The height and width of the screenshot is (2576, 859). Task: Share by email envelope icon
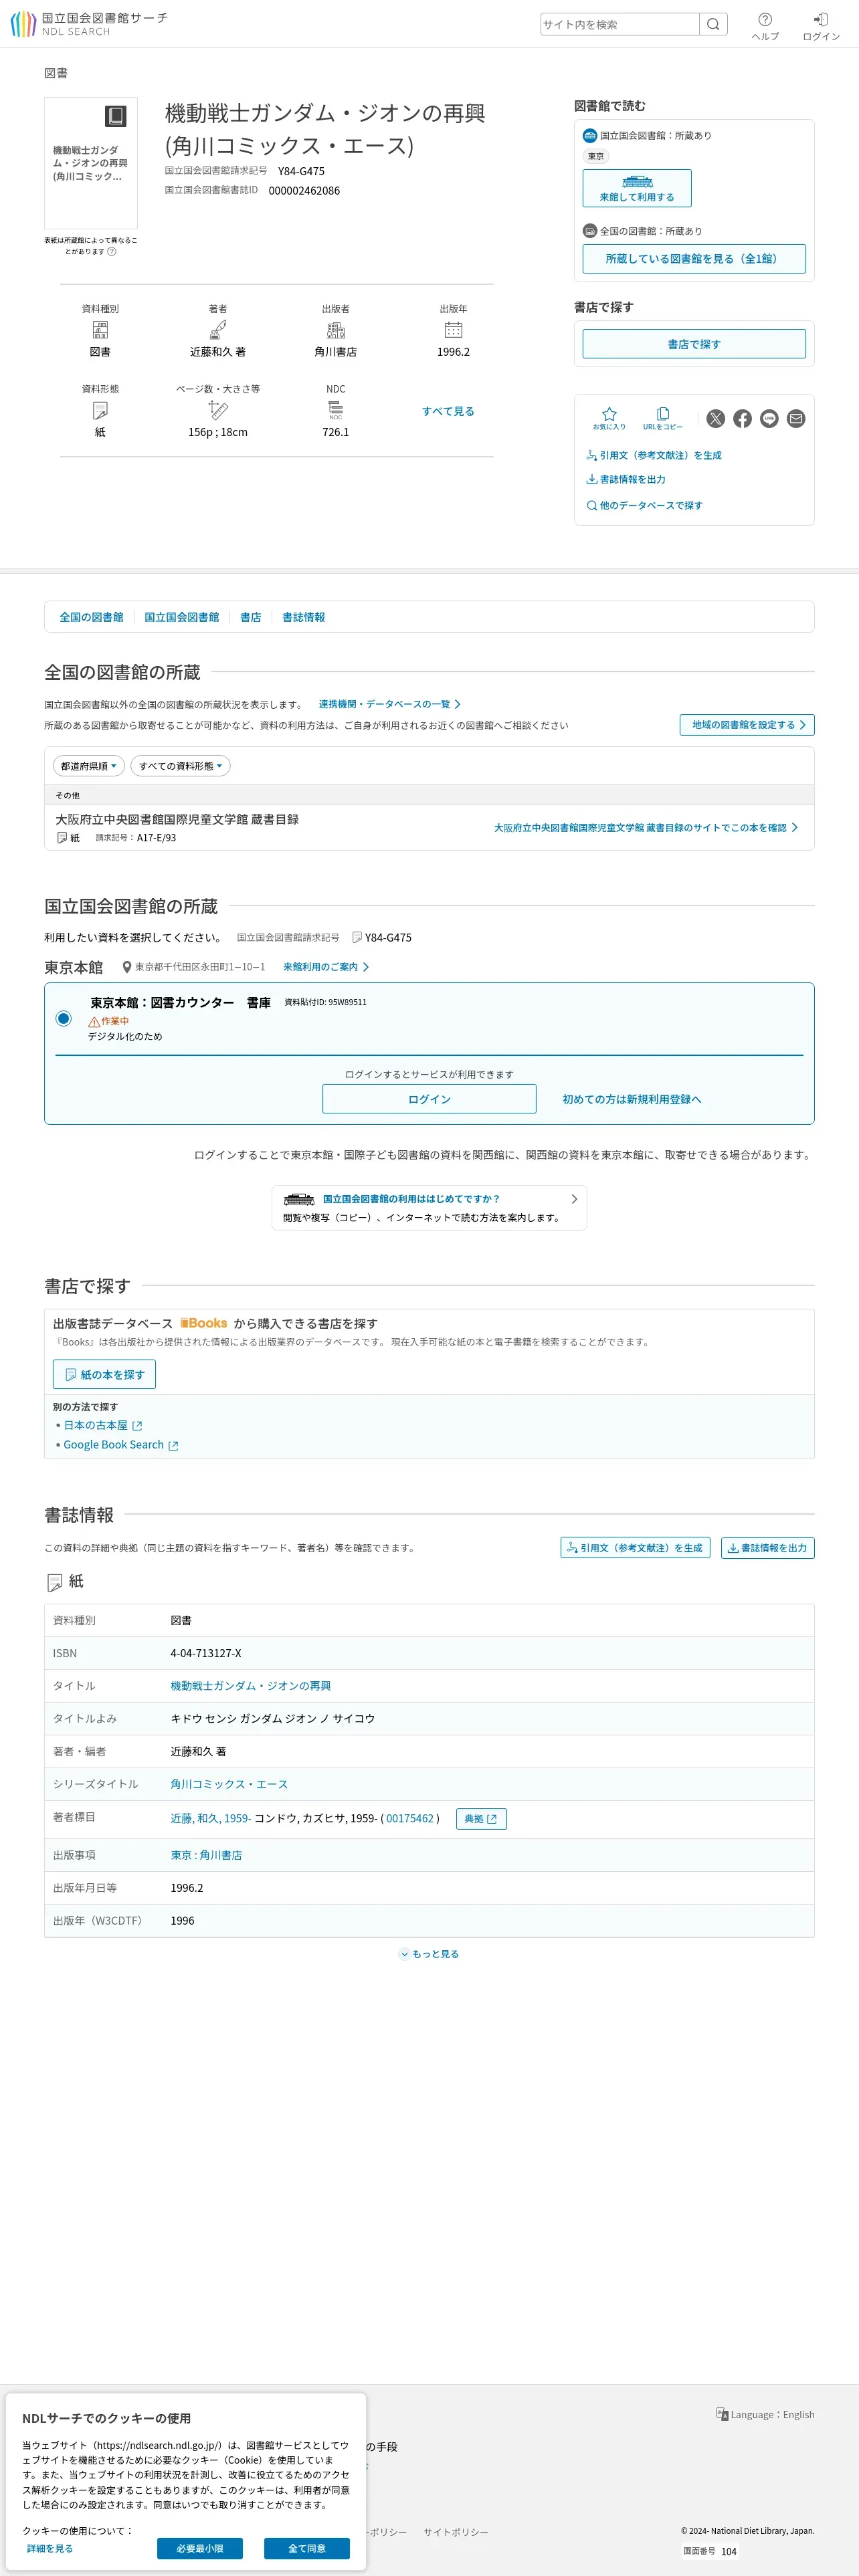click(796, 418)
